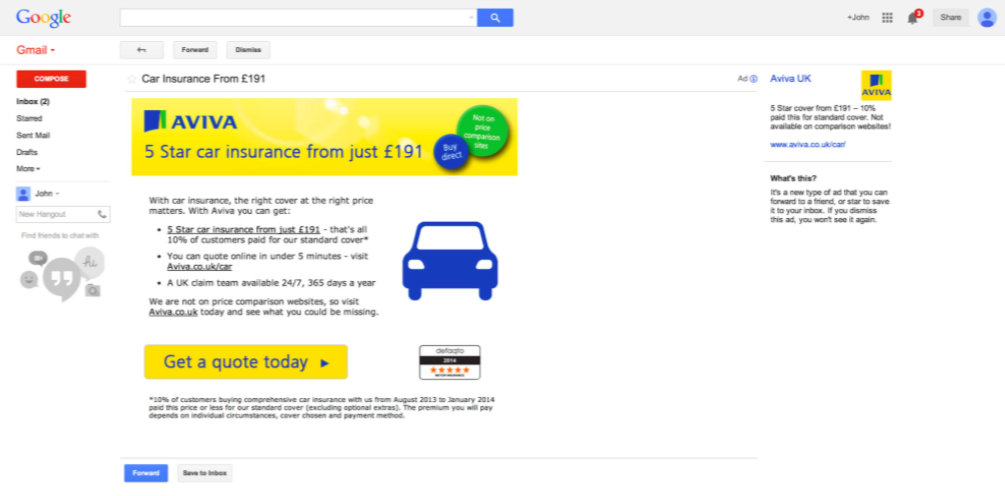Click the 'Car Insurance From £191' subject
1005x496 pixels.
(203, 79)
